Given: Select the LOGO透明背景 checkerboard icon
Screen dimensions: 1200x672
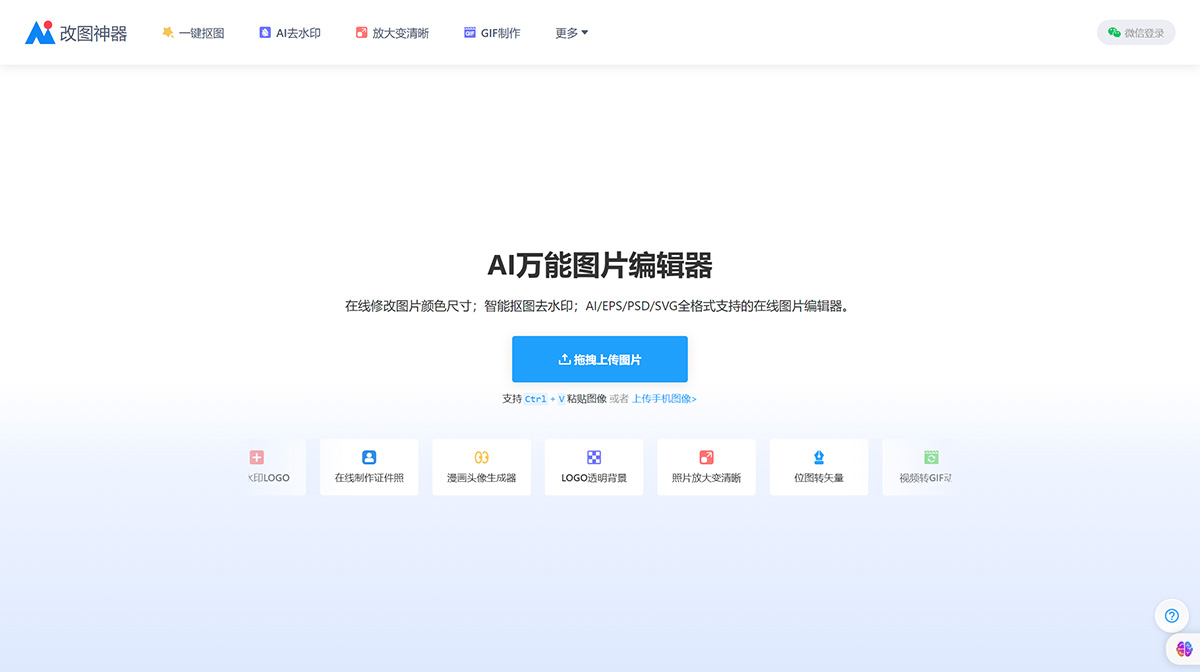Looking at the screenshot, I should coord(593,459).
